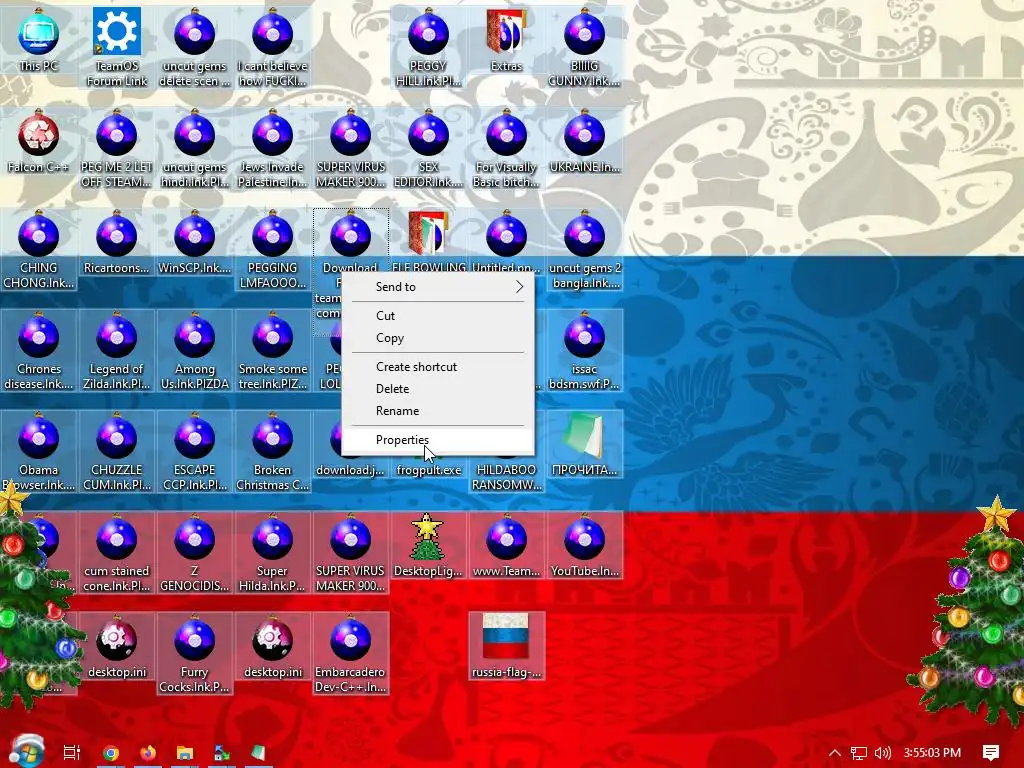Select the Ricartoons desktop icon
1024x768 pixels.
point(116,243)
